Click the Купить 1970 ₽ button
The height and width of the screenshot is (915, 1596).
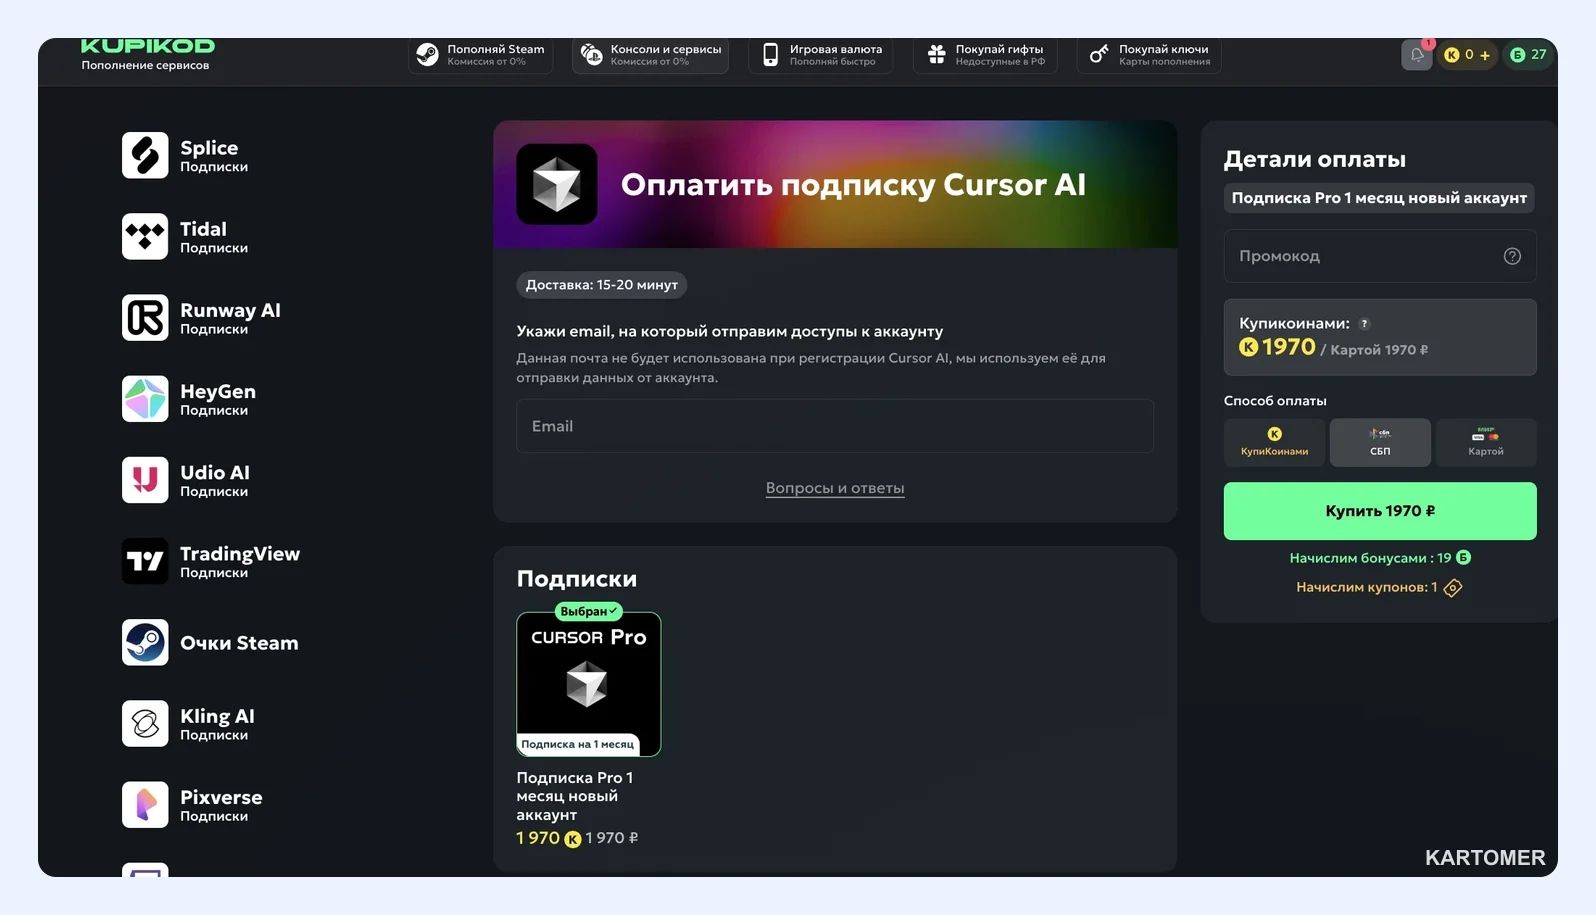[1380, 511]
